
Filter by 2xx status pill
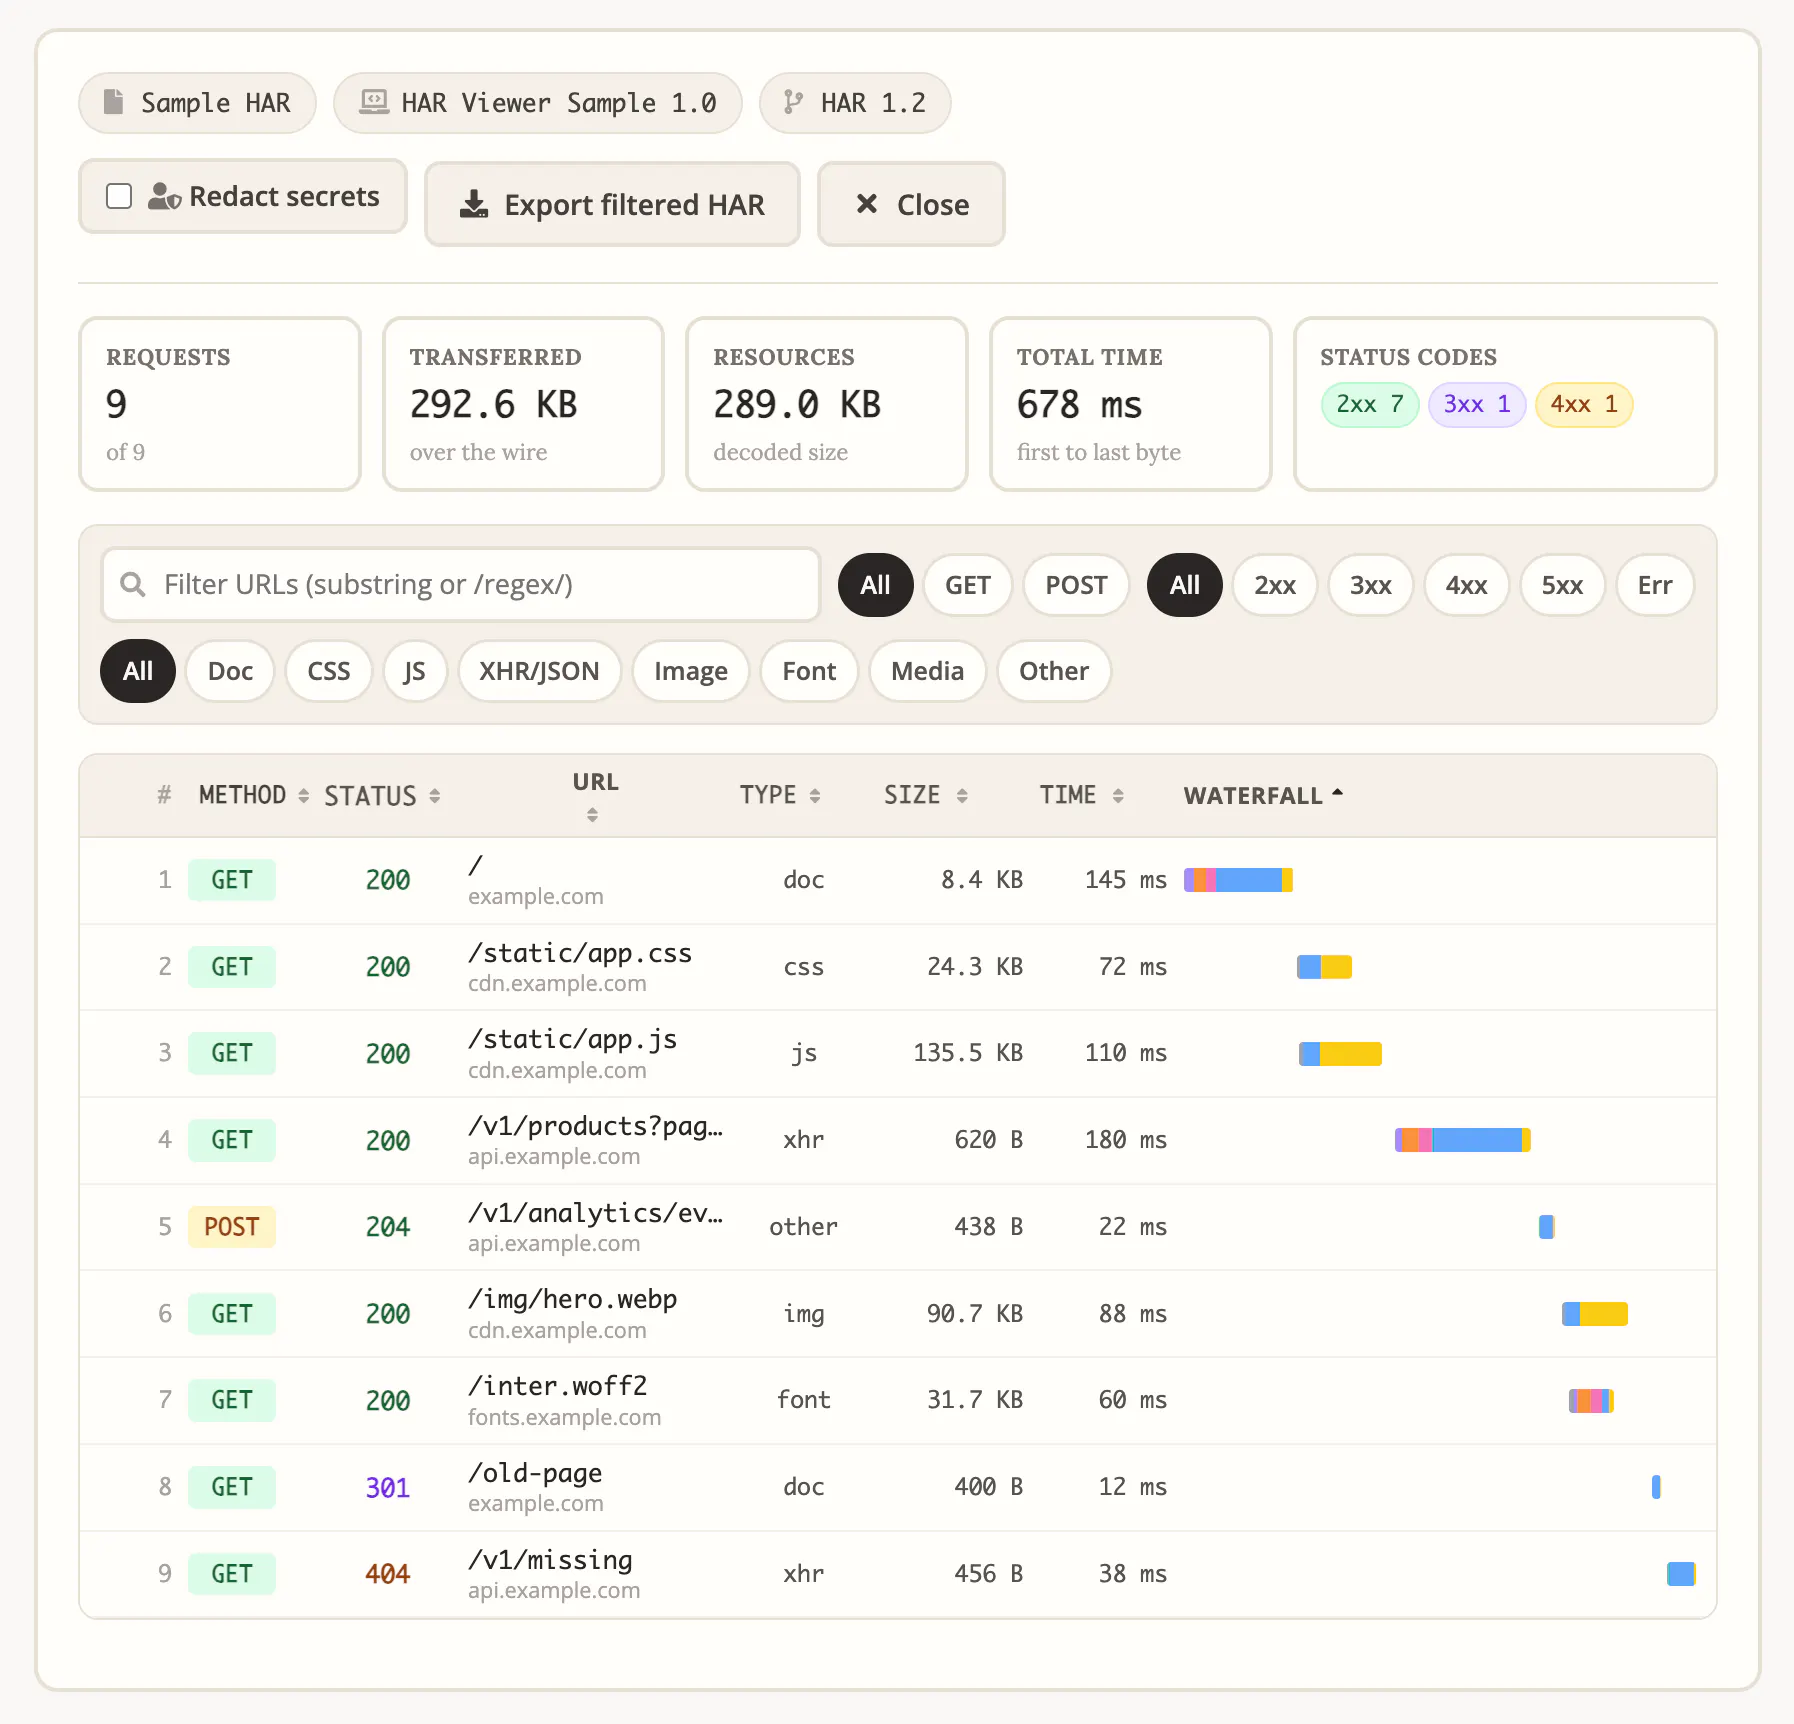(1275, 585)
